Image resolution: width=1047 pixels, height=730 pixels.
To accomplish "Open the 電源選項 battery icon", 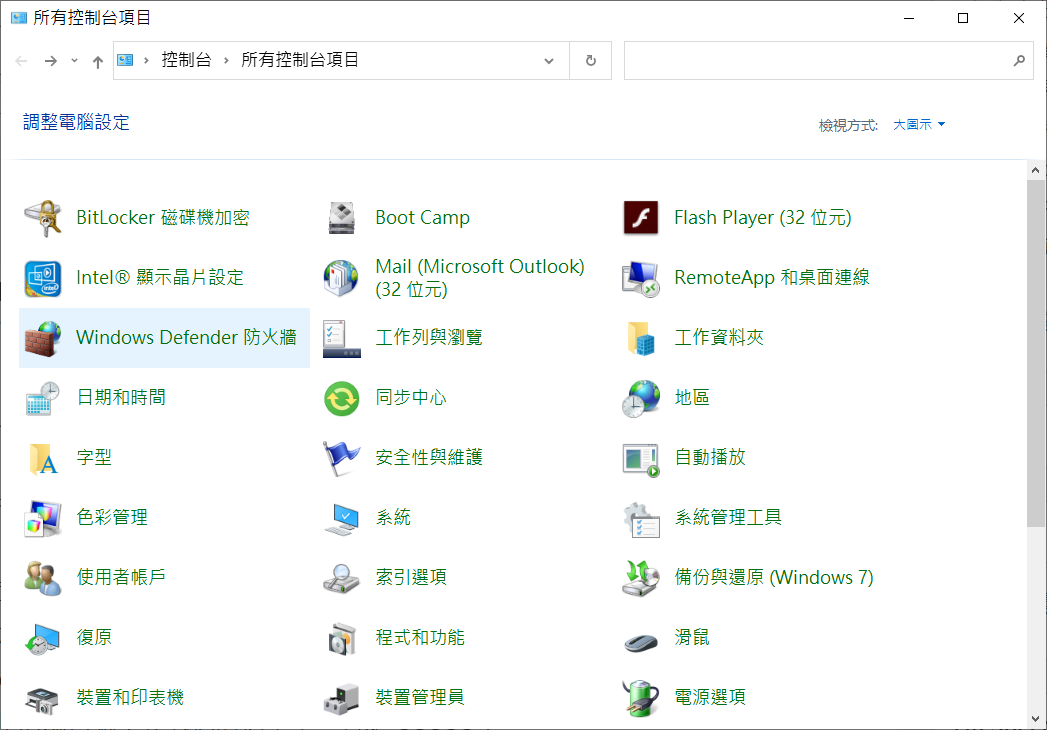I will (x=641, y=699).
